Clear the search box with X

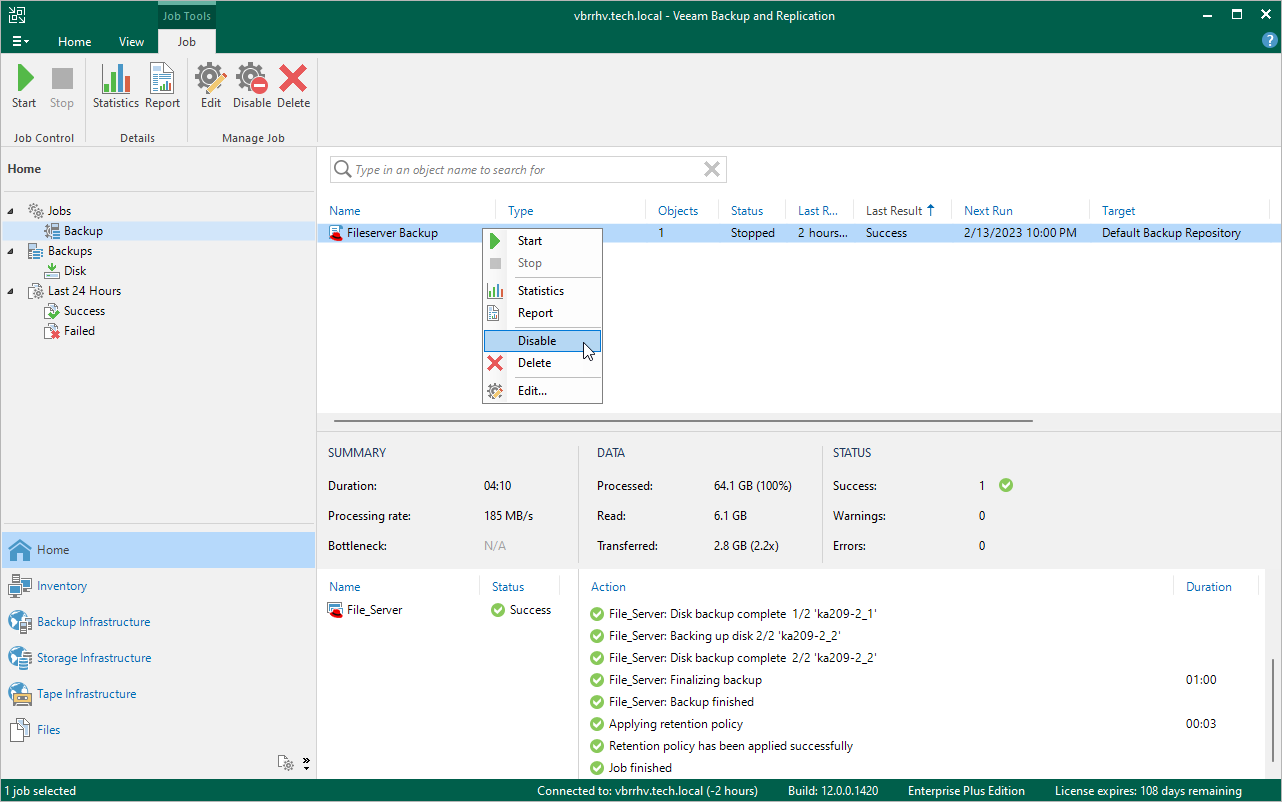[712, 170]
